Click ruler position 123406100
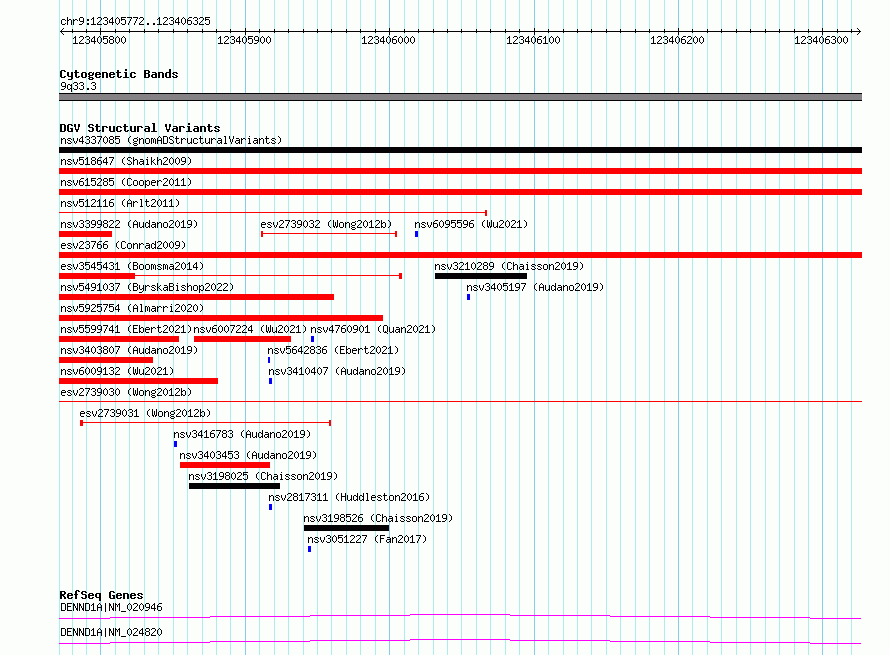Viewport: 890px width, 655px height. click(x=533, y=40)
